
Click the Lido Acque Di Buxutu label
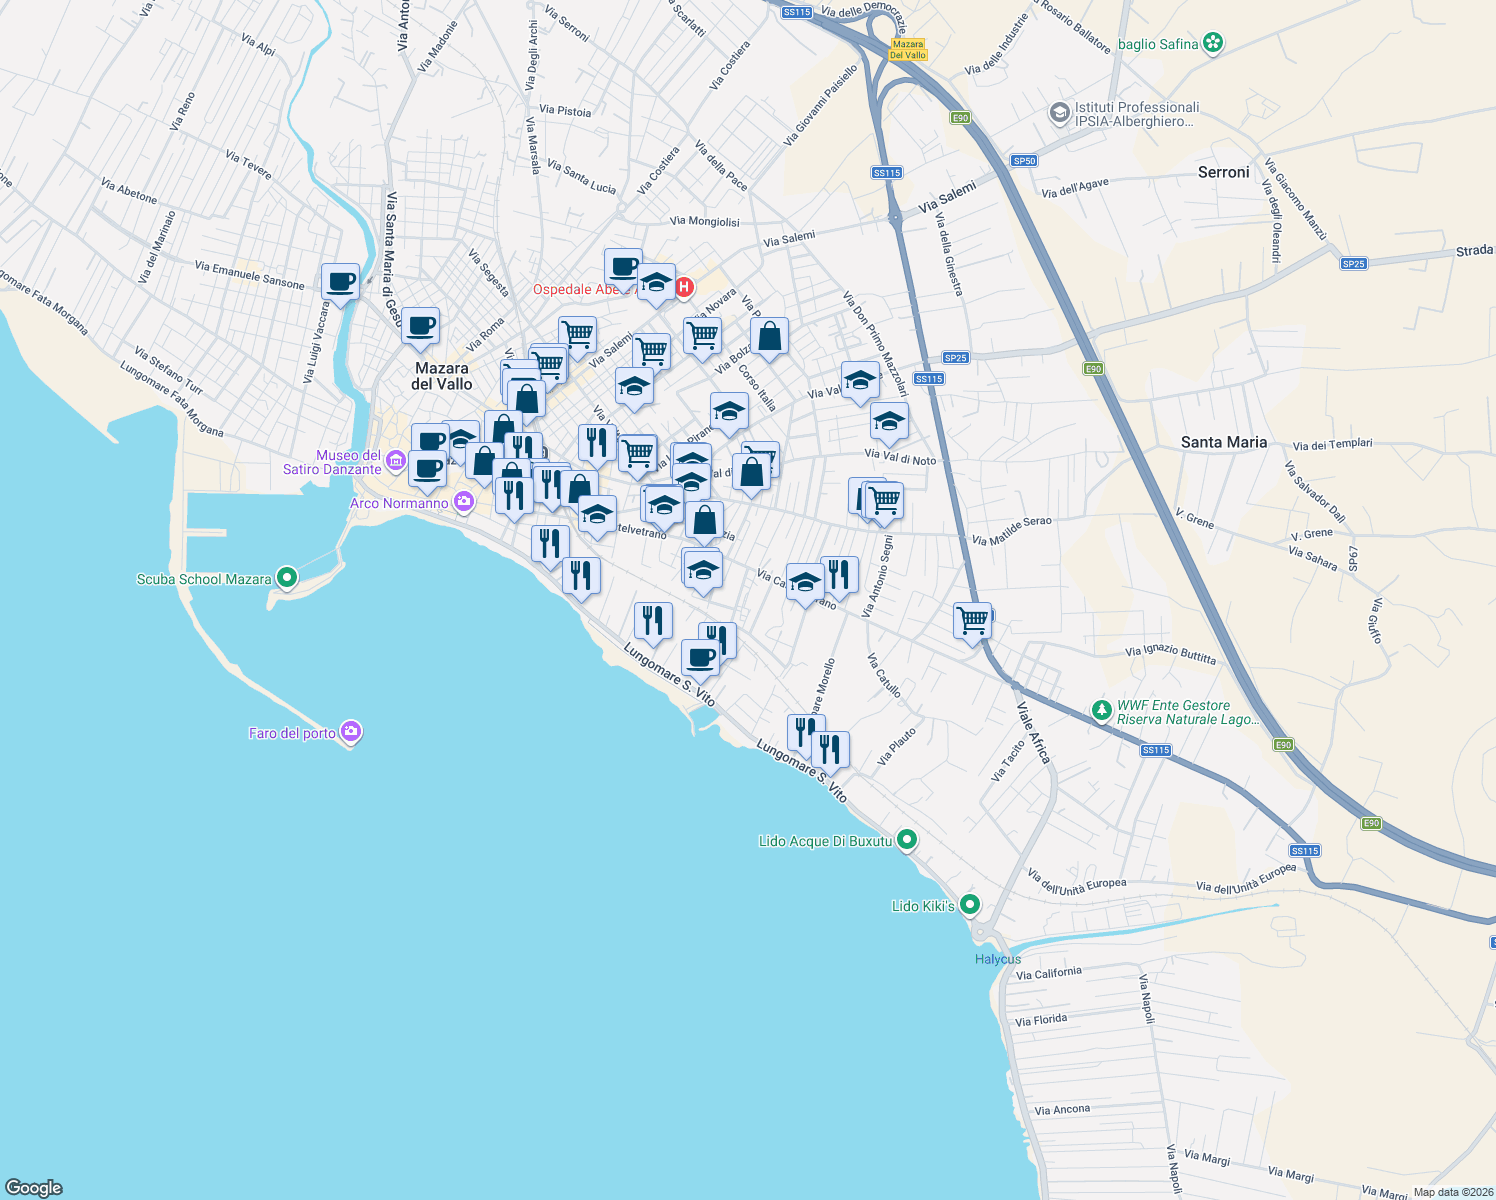tap(825, 841)
